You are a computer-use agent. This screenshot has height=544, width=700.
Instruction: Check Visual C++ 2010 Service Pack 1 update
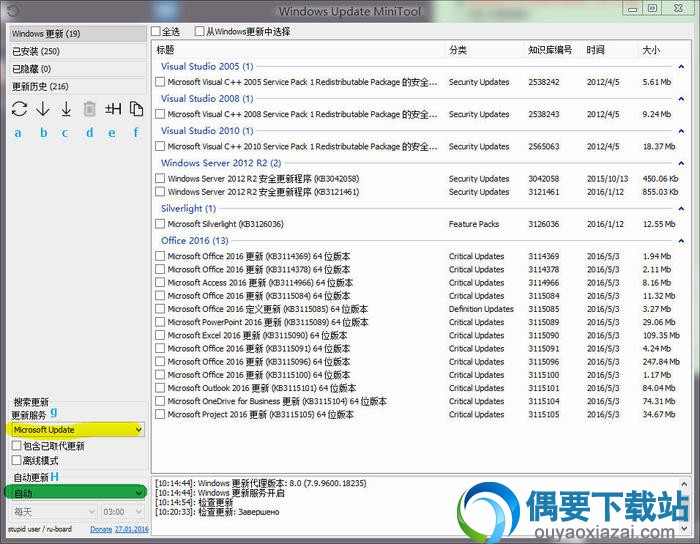pos(160,146)
